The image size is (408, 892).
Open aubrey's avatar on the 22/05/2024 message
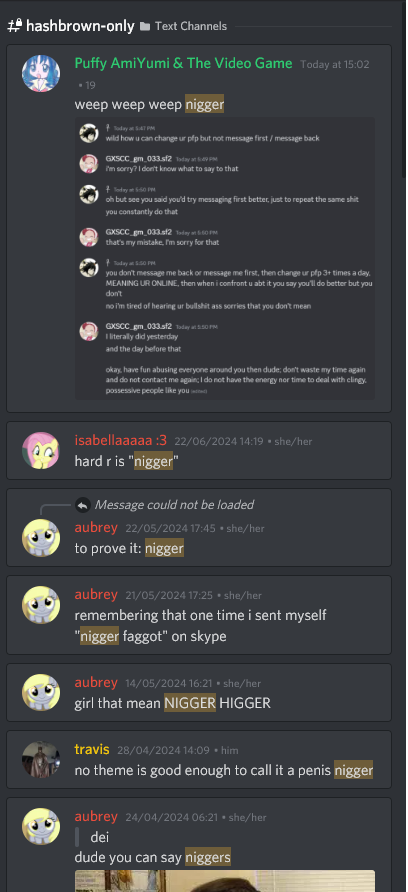tap(41, 538)
